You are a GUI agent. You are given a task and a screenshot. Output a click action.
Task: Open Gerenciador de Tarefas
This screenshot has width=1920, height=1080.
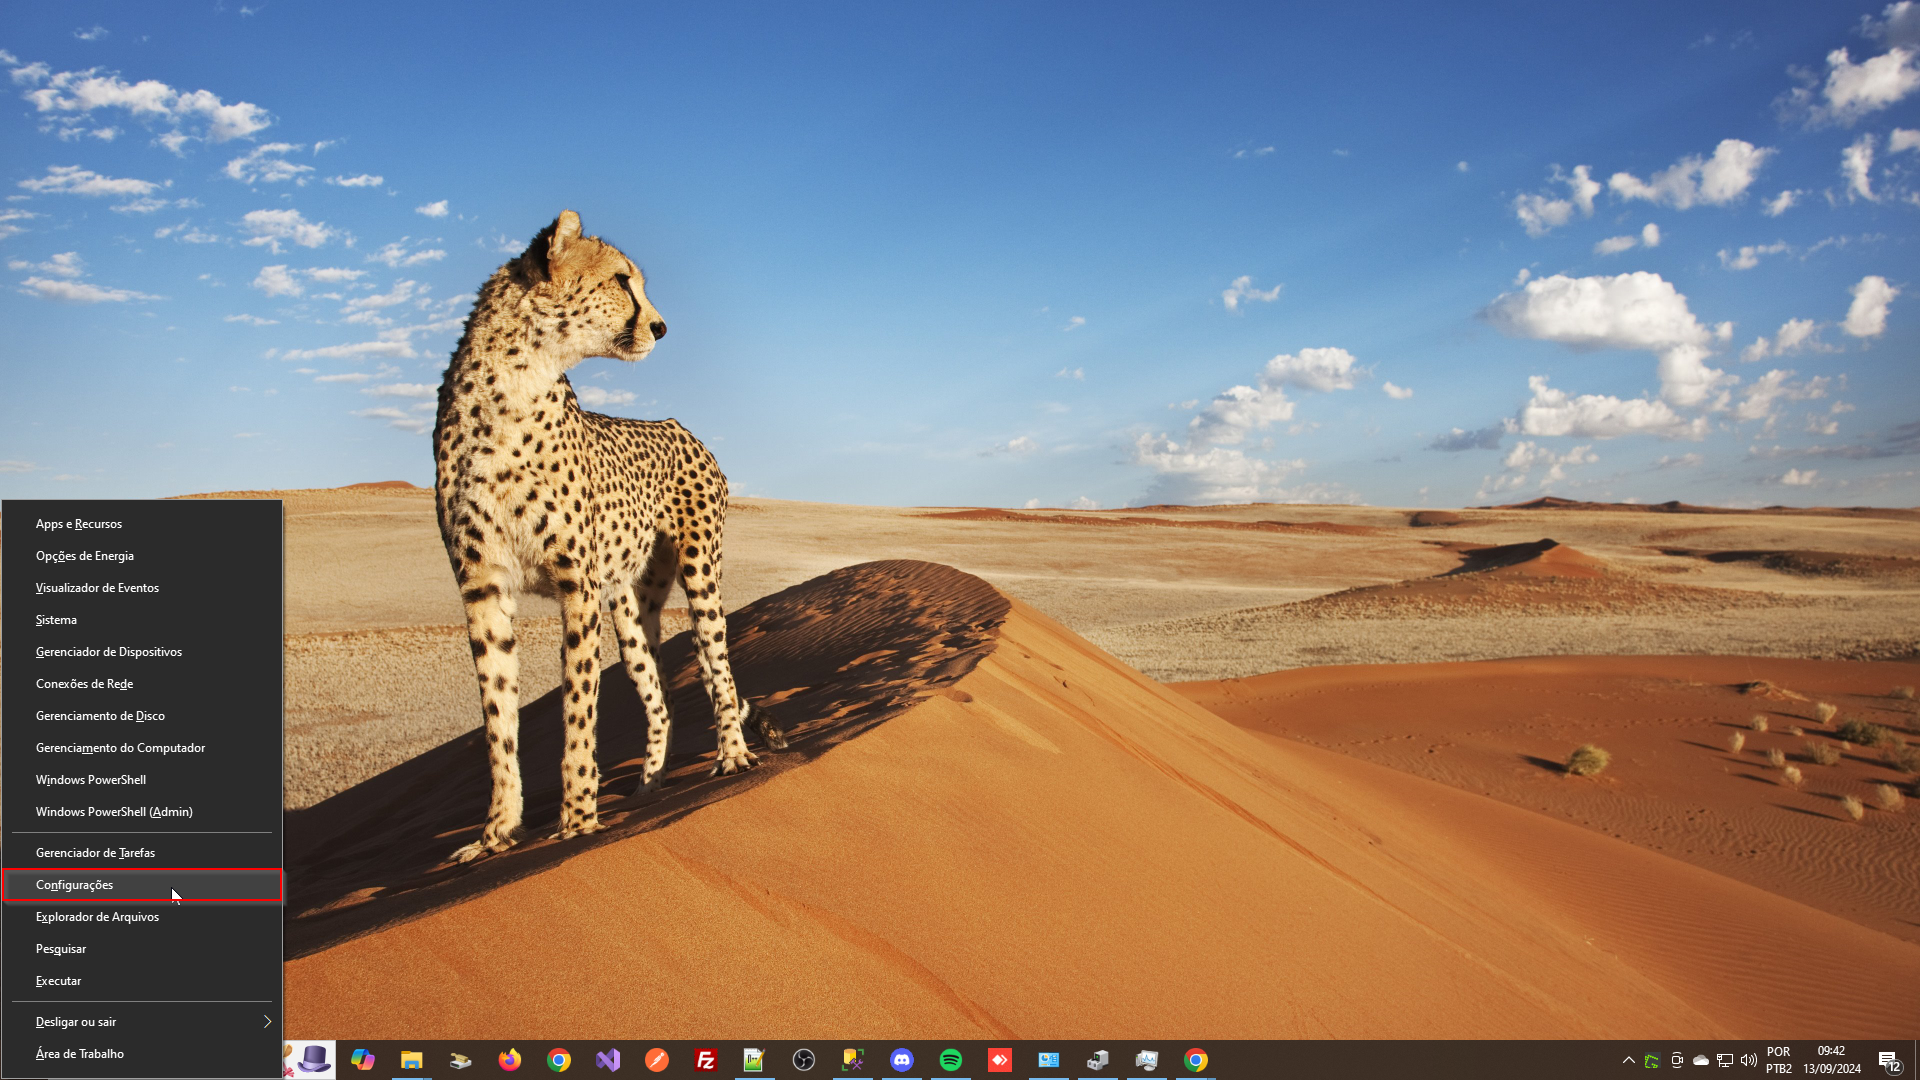tap(142, 853)
